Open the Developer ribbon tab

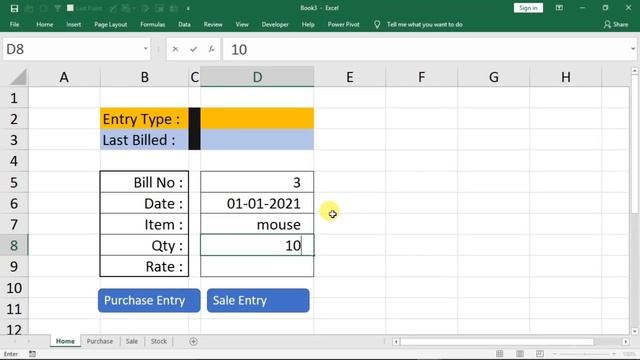(275, 24)
